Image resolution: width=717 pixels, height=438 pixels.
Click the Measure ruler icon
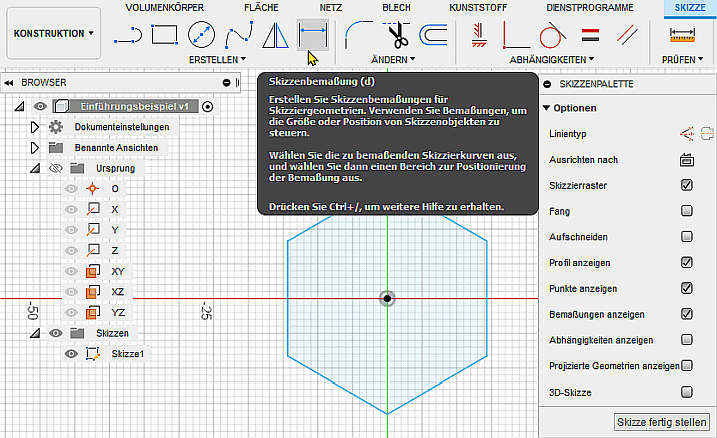pos(683,36)
